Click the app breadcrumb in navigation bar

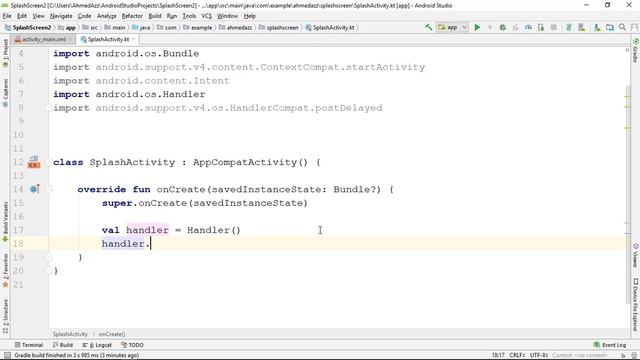(x=67, y=27)
